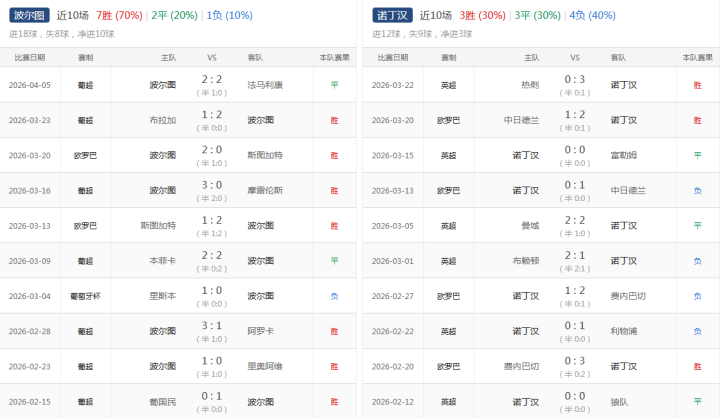Click the blue 波尔图 team badge
The height and width of the screenshot is (419, 720).
point(29,15)
